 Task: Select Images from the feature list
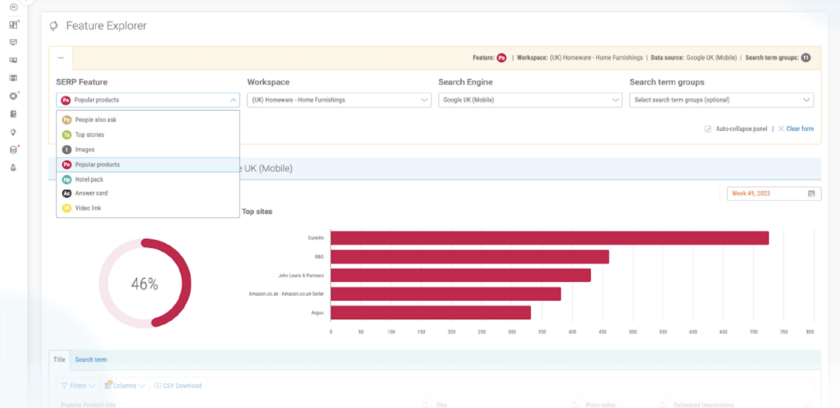click(x=148, y=150)
